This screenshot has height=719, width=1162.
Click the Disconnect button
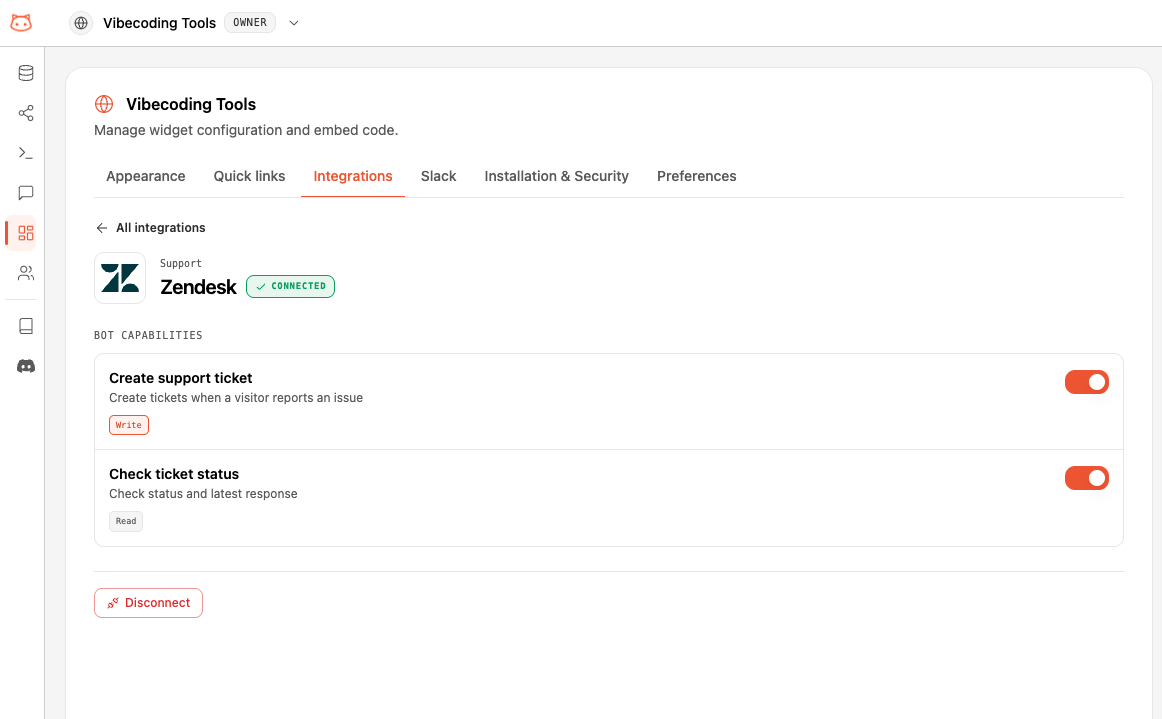click(148, 603)
